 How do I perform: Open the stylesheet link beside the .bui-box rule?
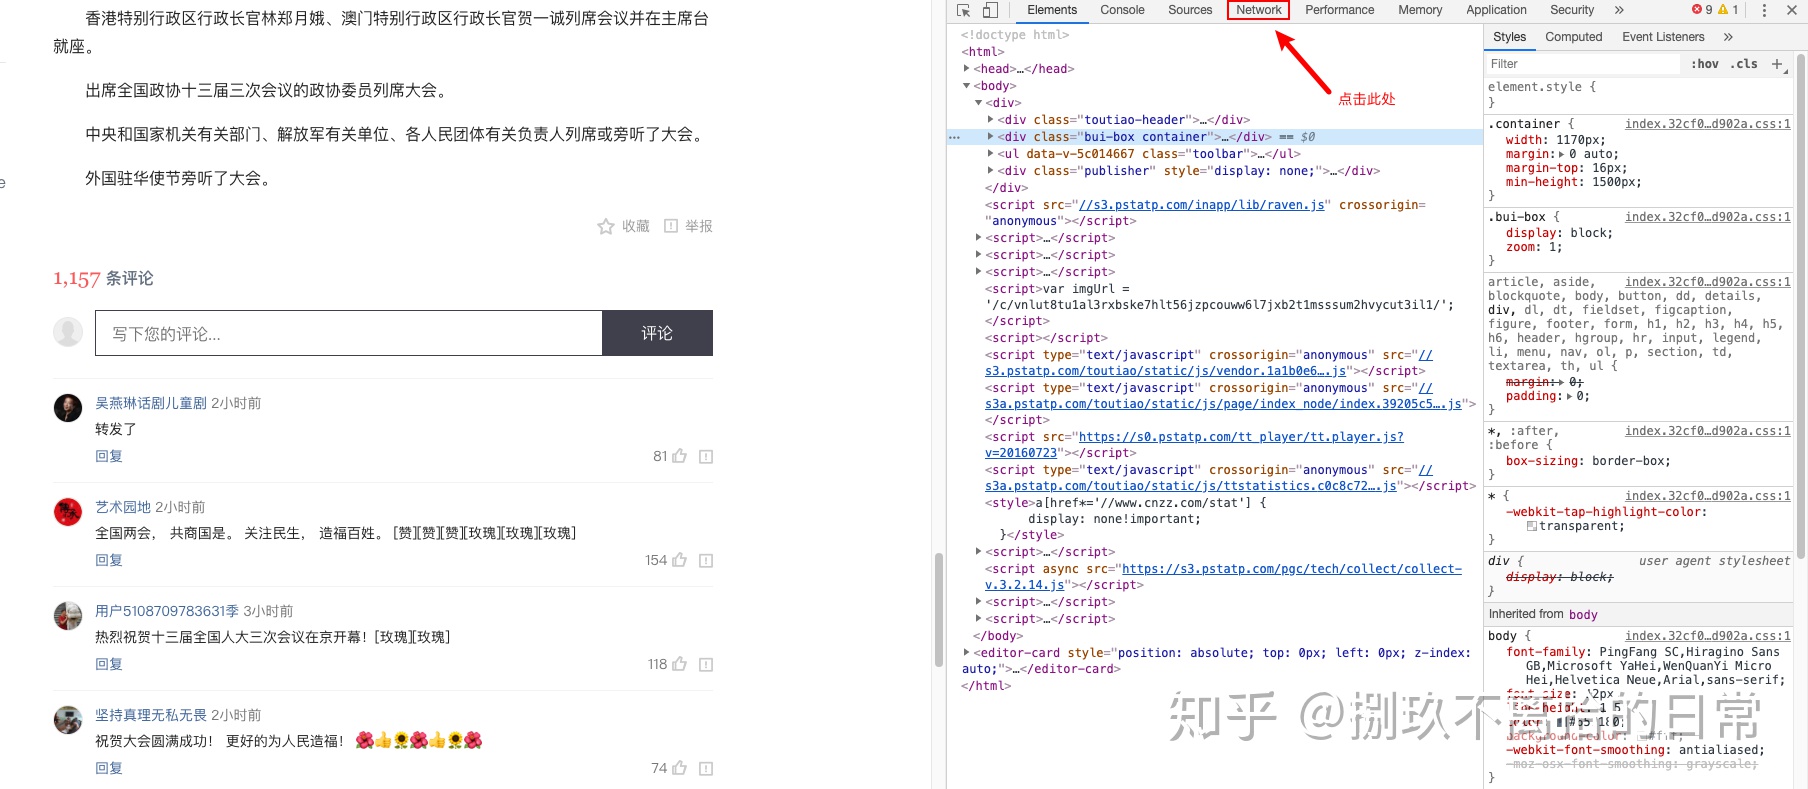pyautogui.click(x=1708, y=217)
